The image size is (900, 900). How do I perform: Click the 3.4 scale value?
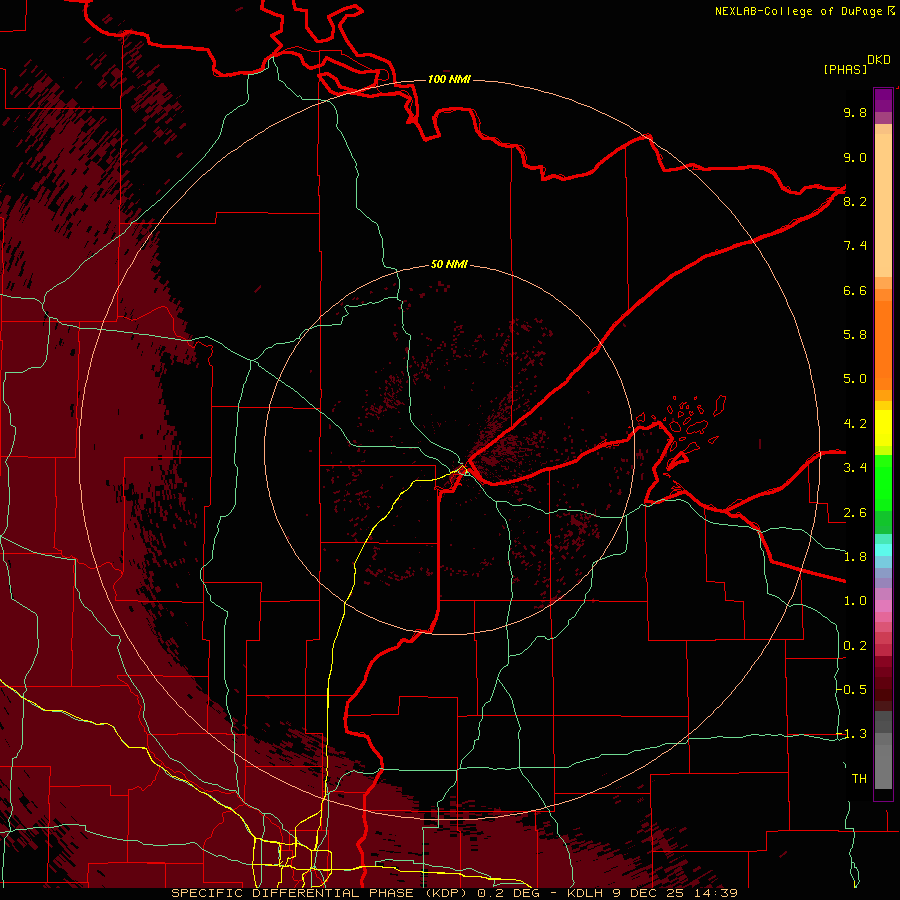(855, 468)
